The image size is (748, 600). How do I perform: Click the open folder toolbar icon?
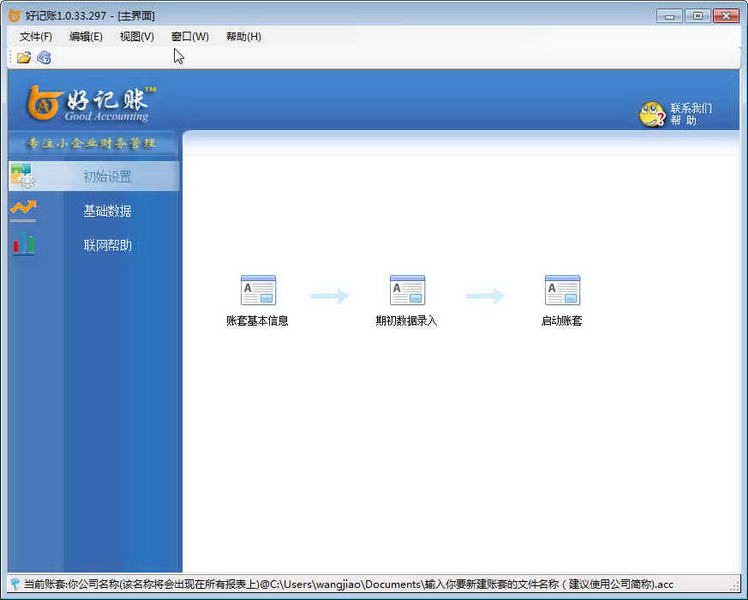click(x=24, y=58)
